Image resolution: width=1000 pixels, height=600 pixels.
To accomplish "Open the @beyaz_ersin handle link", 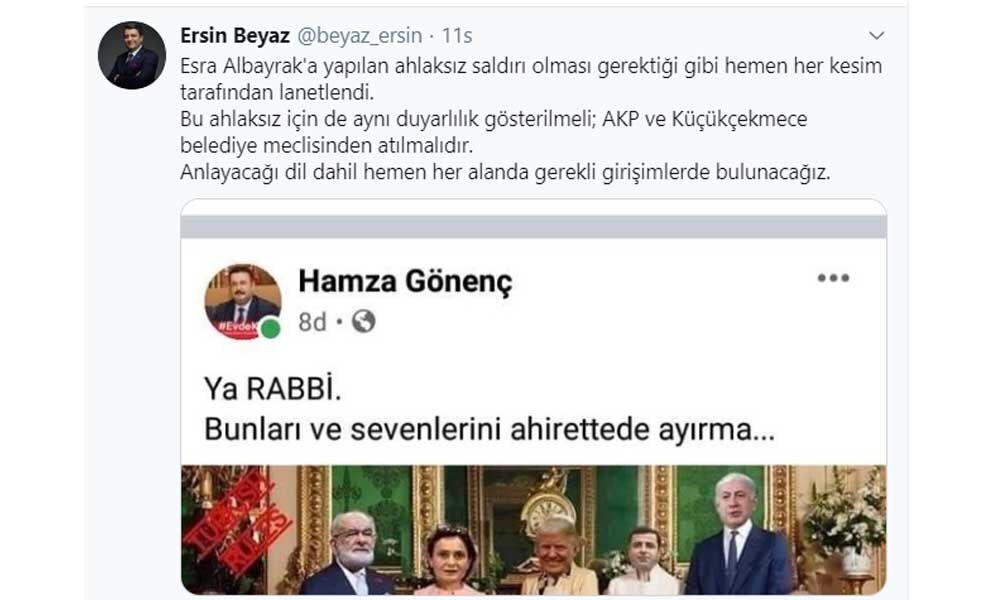I will 360,36.
